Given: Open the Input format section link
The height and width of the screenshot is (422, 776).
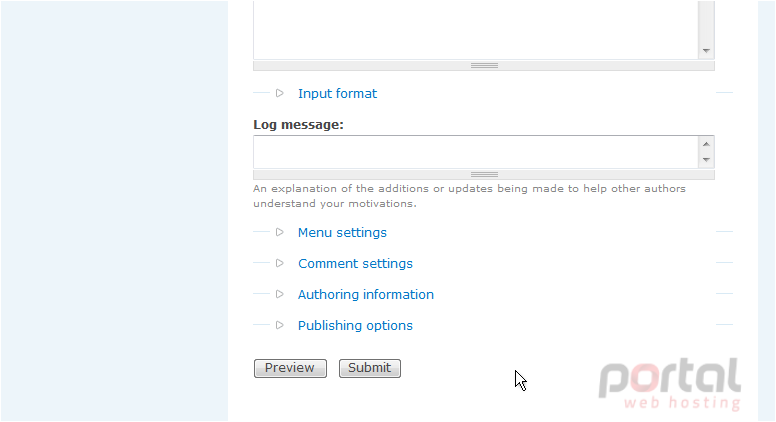Looking at the screenshot, I should [337, 94].
